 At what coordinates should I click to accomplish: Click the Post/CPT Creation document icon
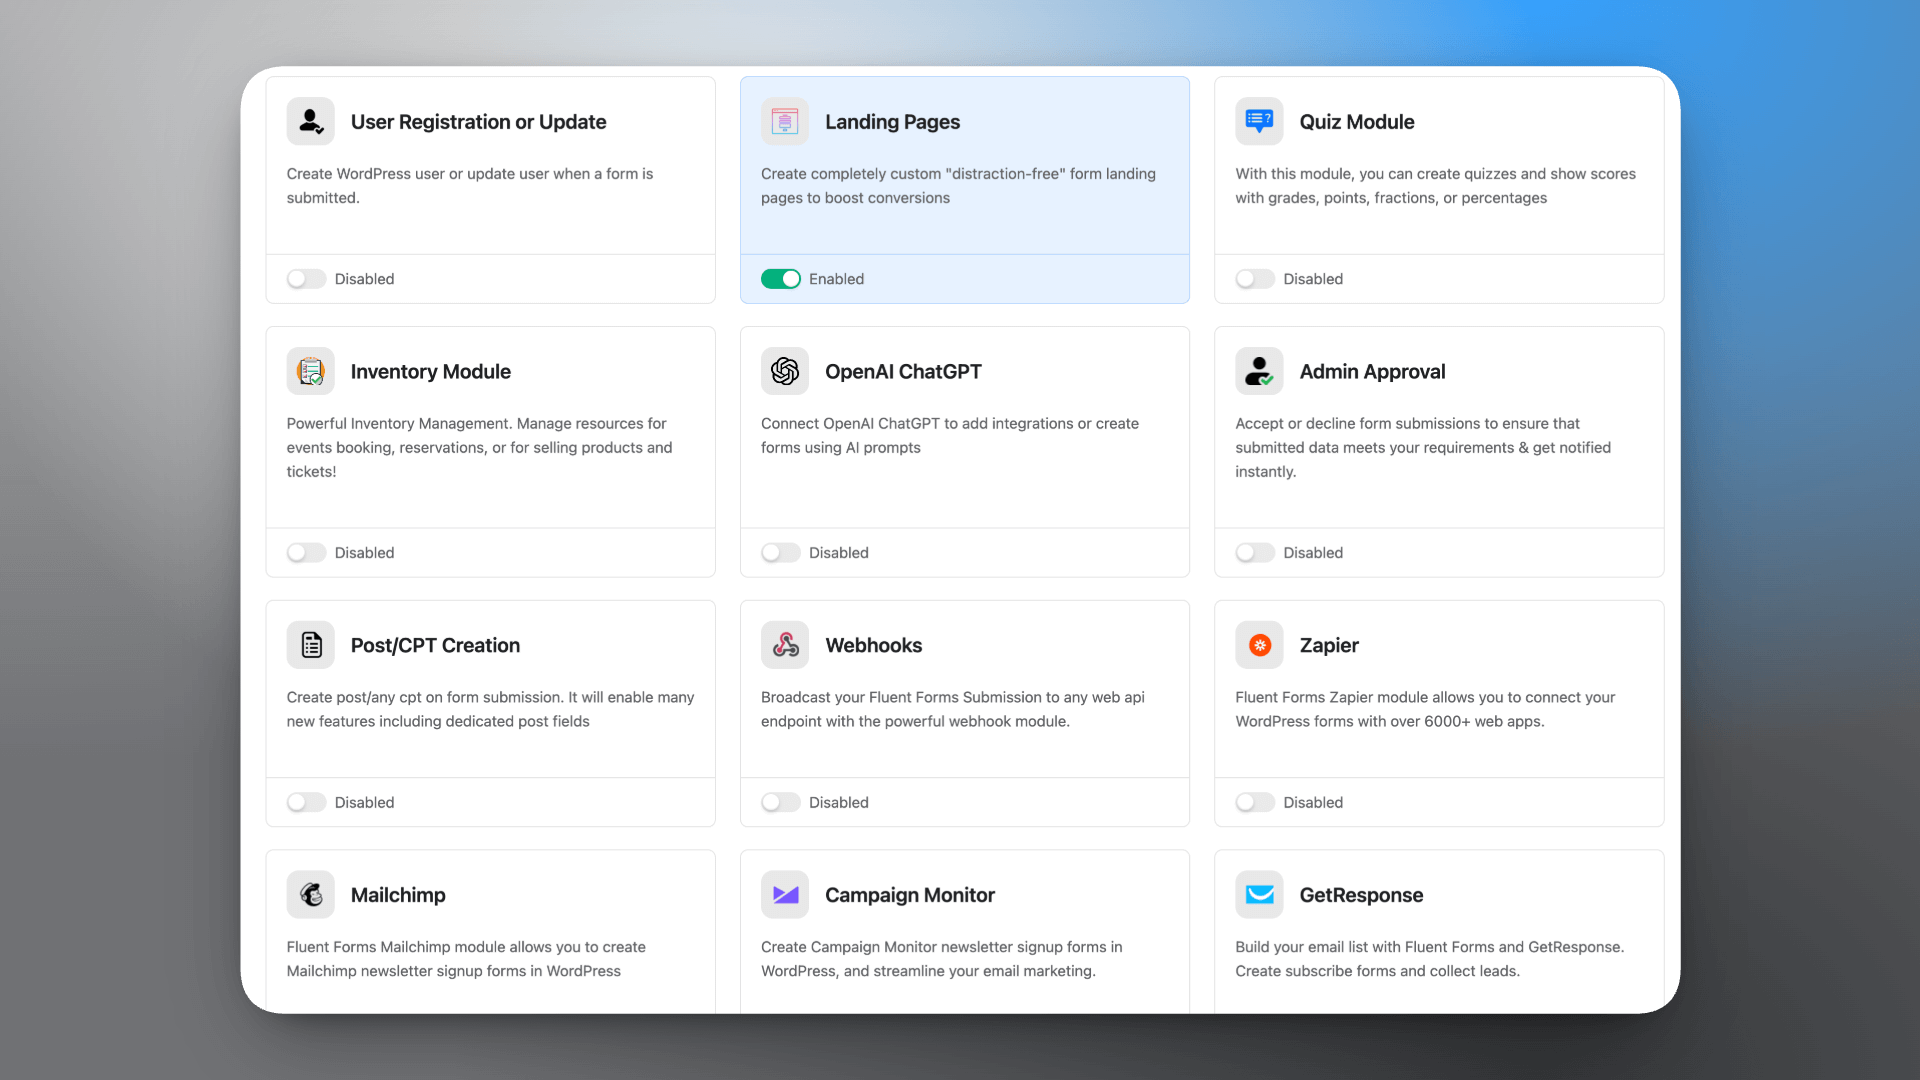coord(310,645)
